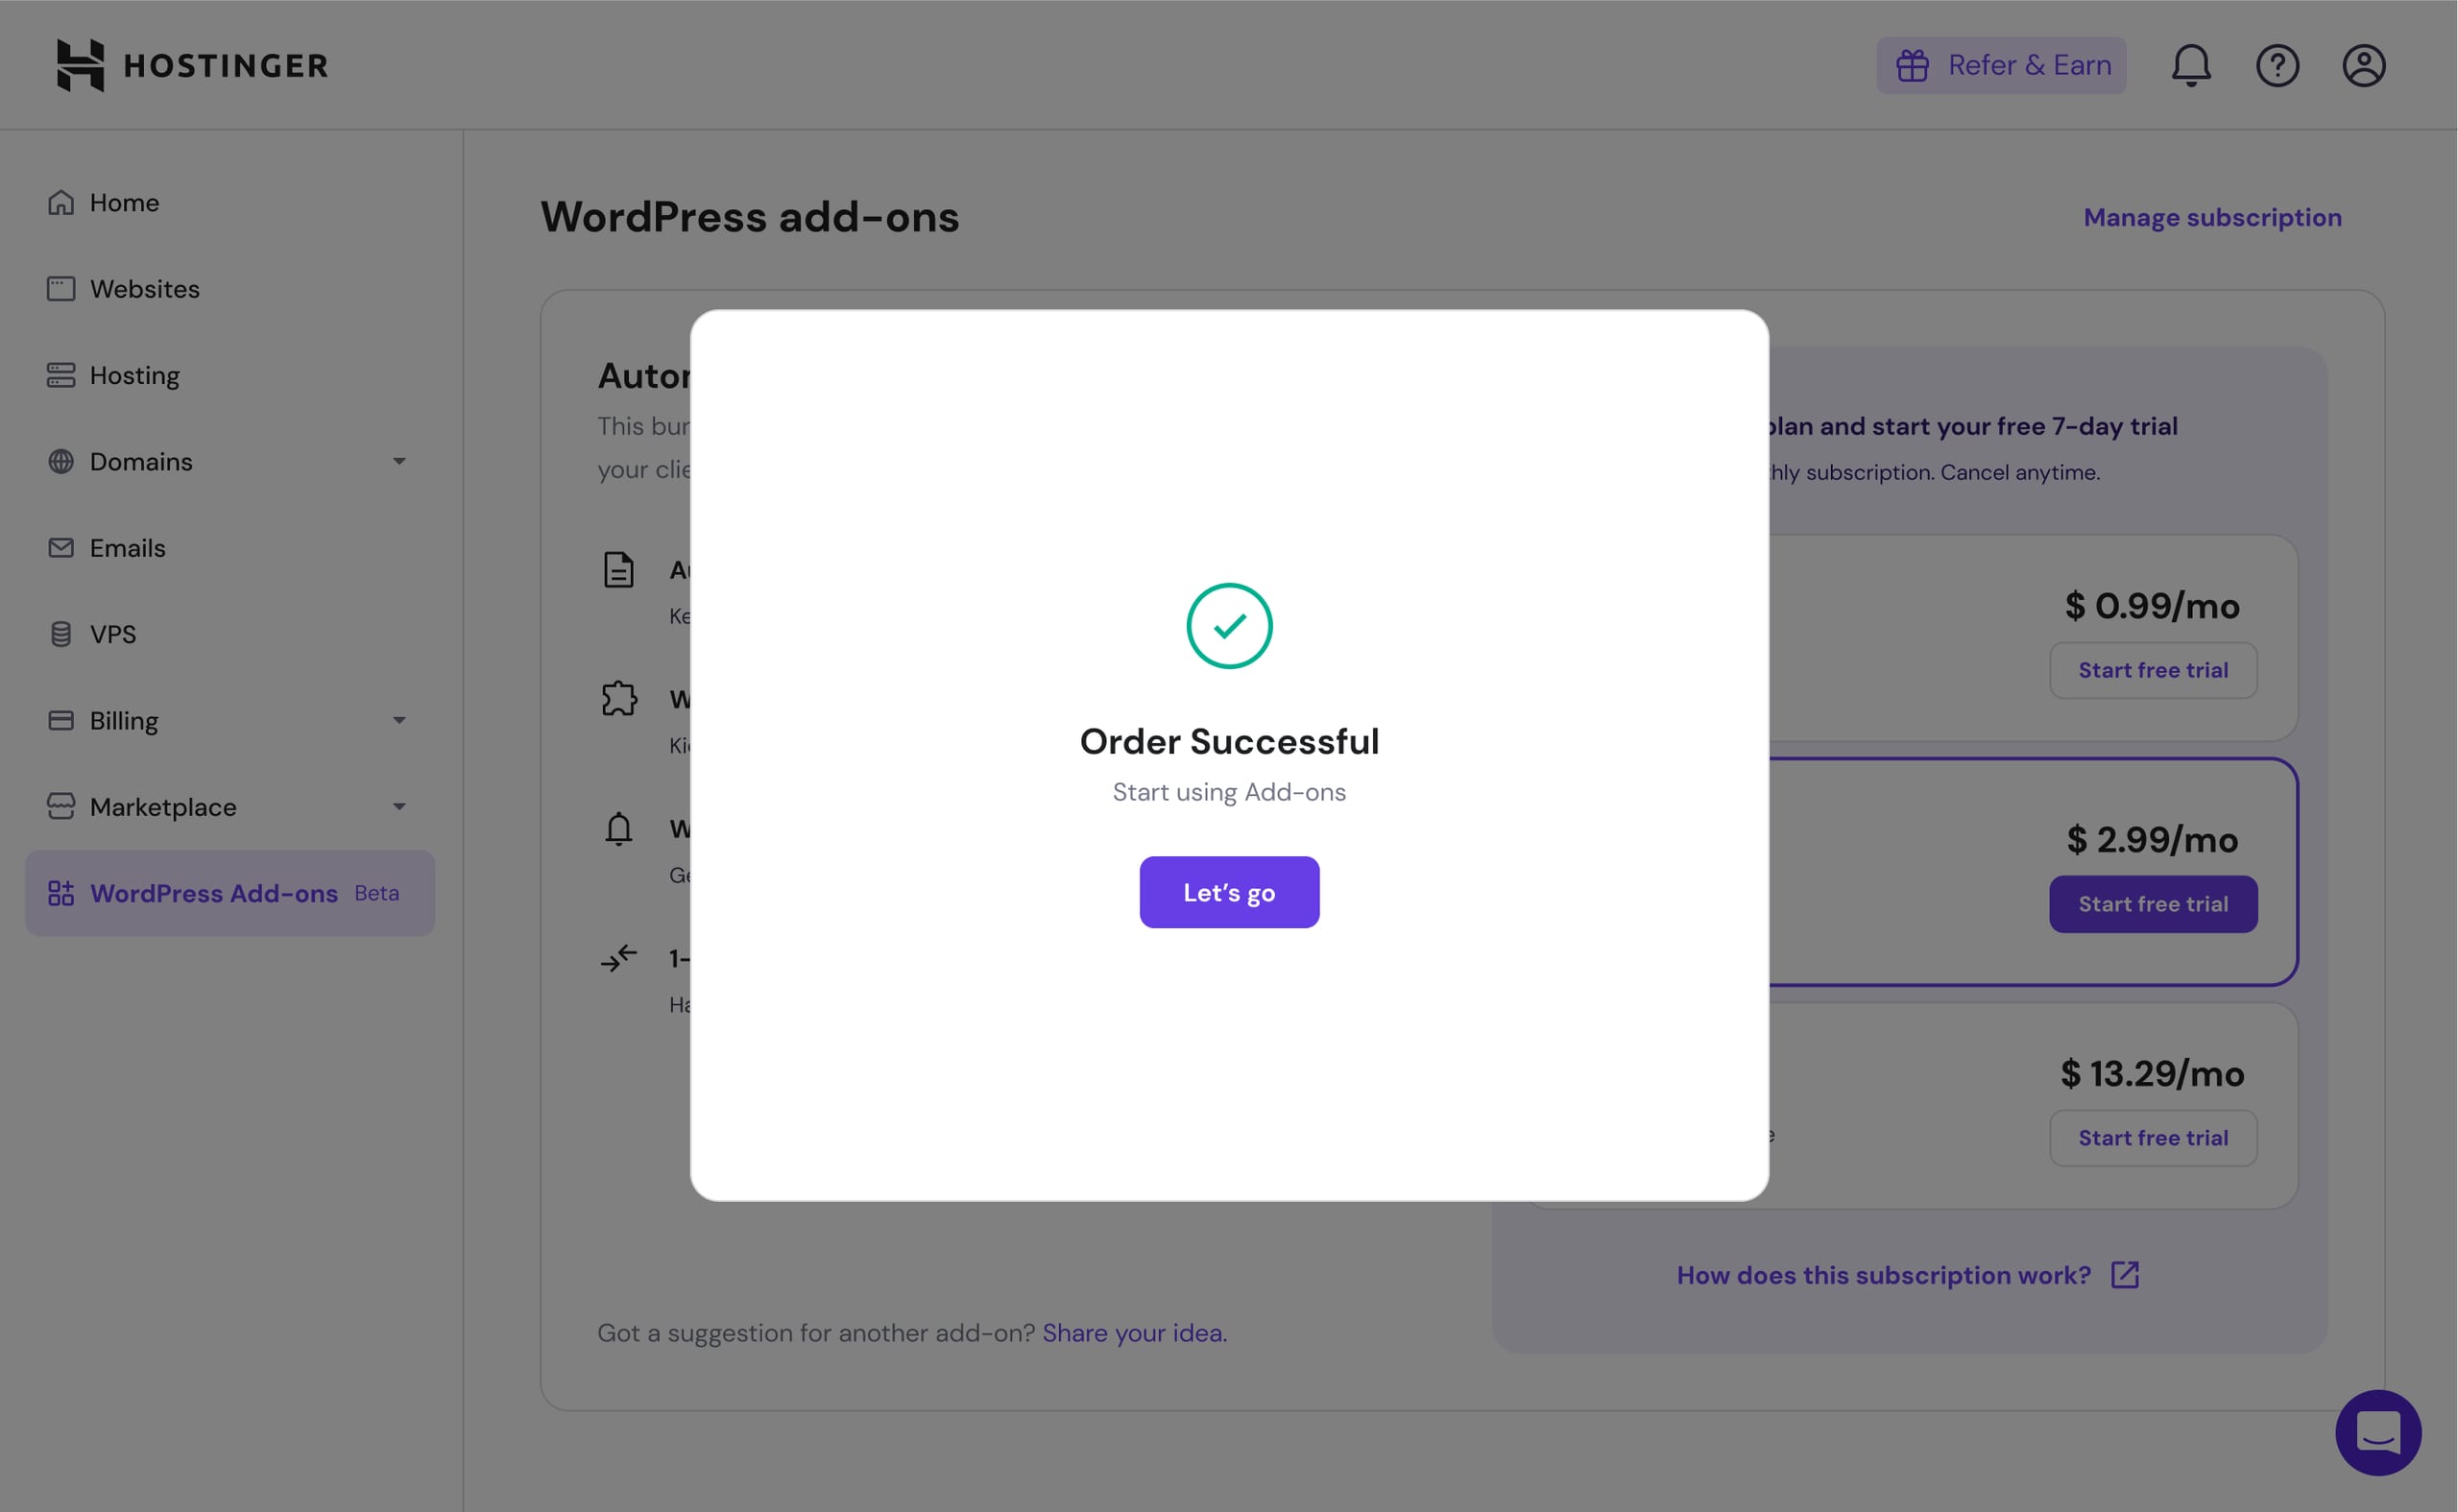Screen dimensions: 2458x1512
Task: Click the external link icon beside subscription help
Action: (2125, 1275)
